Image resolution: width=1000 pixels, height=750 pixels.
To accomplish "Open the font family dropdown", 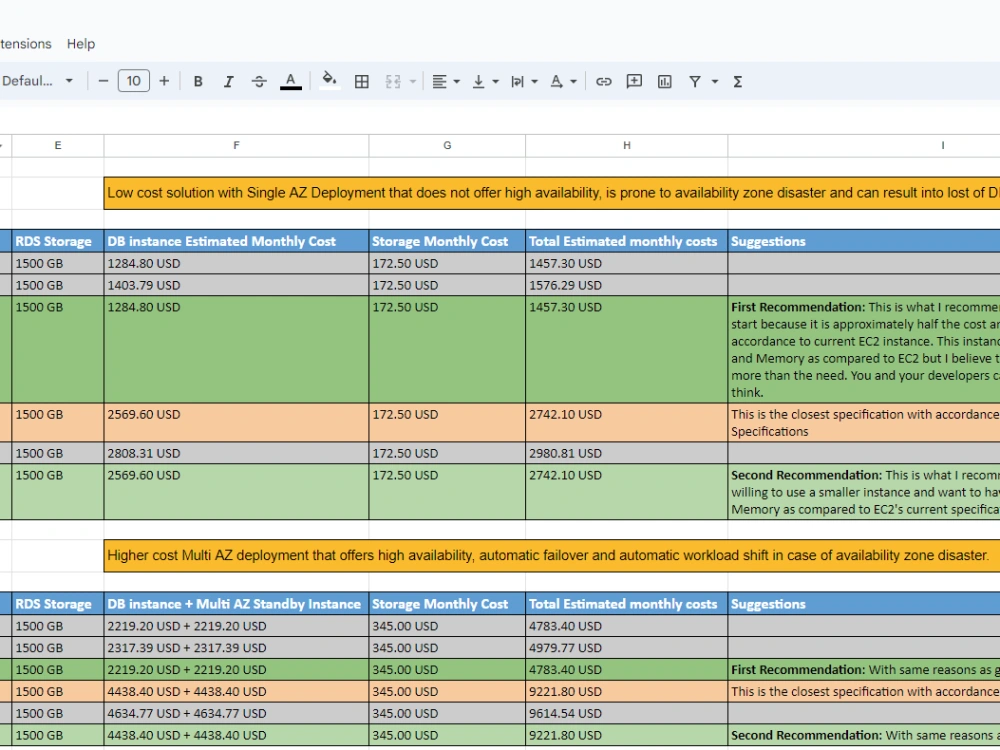I will [38, 81].
